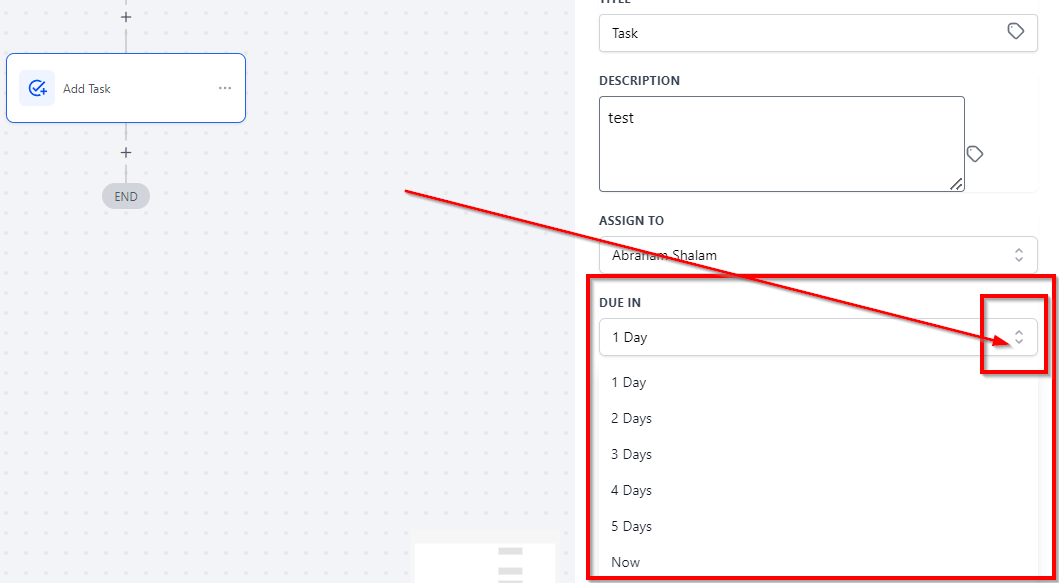1059x583 pixels.
Task: Click the plus icon above Add Task
Action: (126, 17)
